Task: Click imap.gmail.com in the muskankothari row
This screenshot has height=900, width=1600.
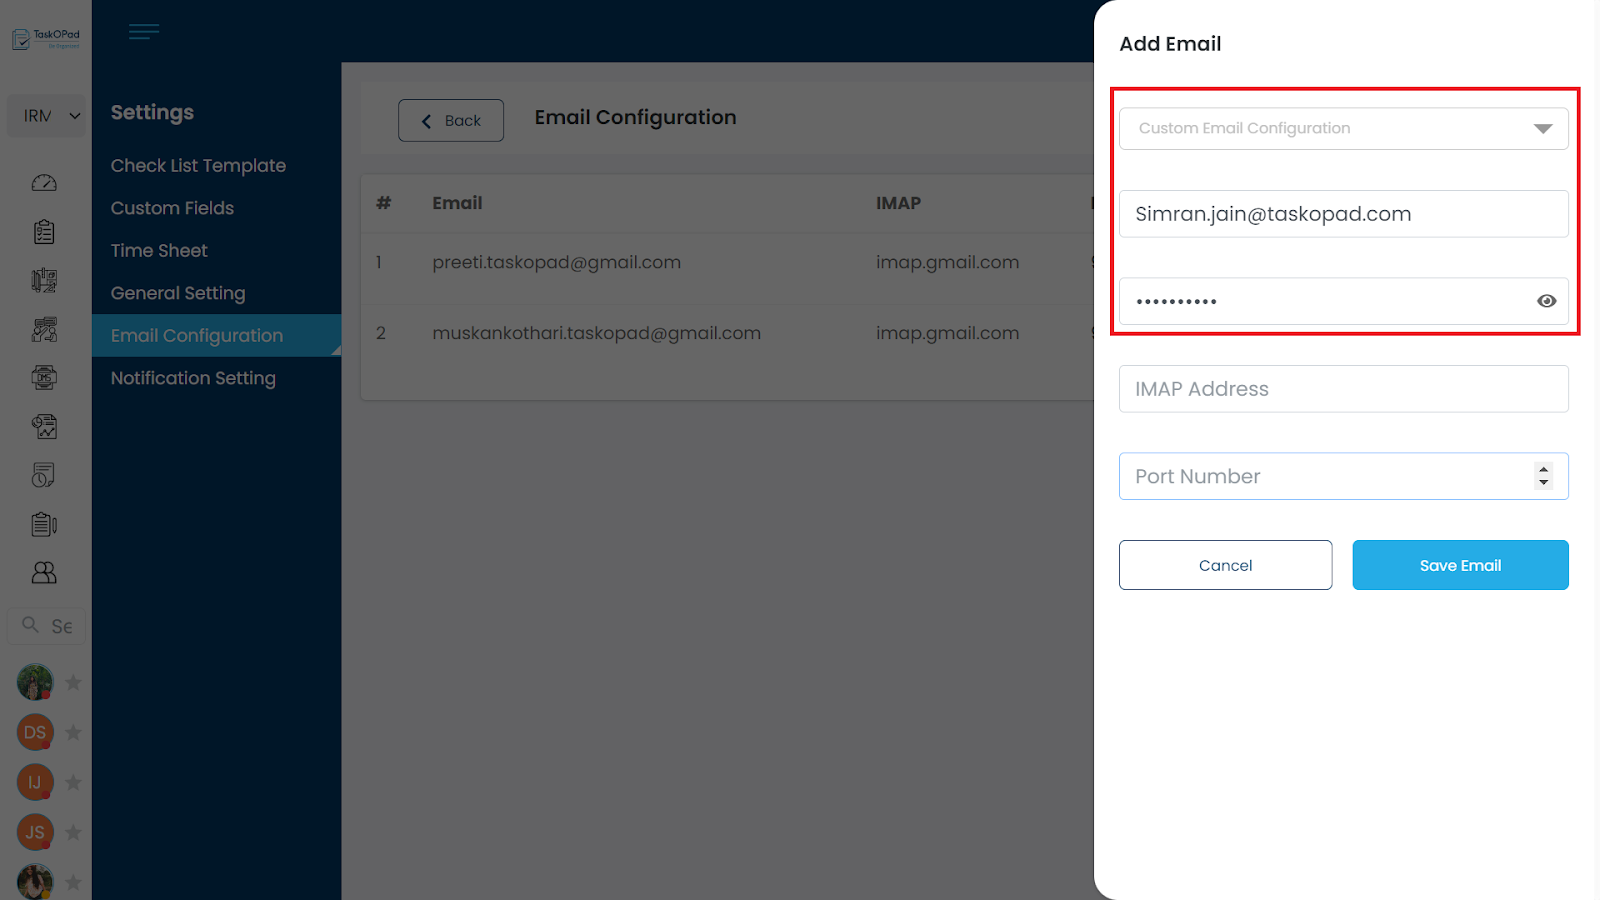Action: tap(948, 333)
